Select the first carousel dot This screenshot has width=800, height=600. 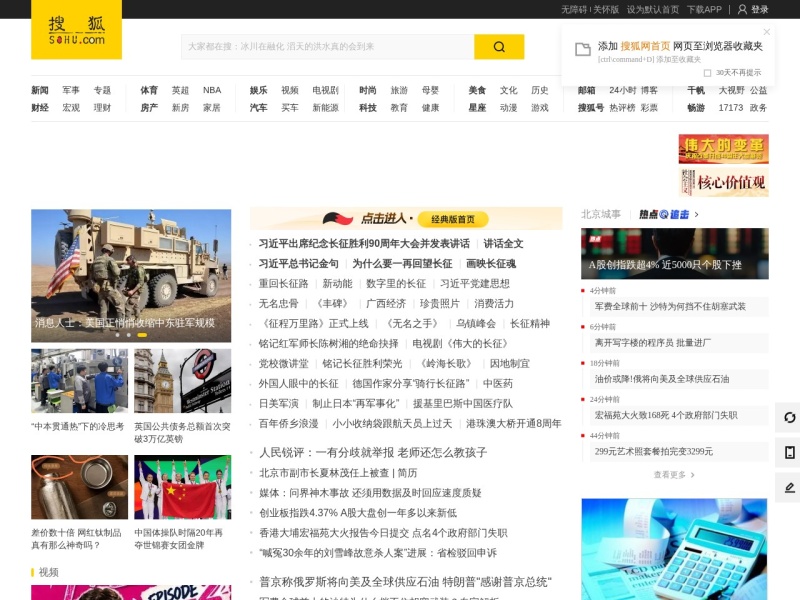(117, 335)
